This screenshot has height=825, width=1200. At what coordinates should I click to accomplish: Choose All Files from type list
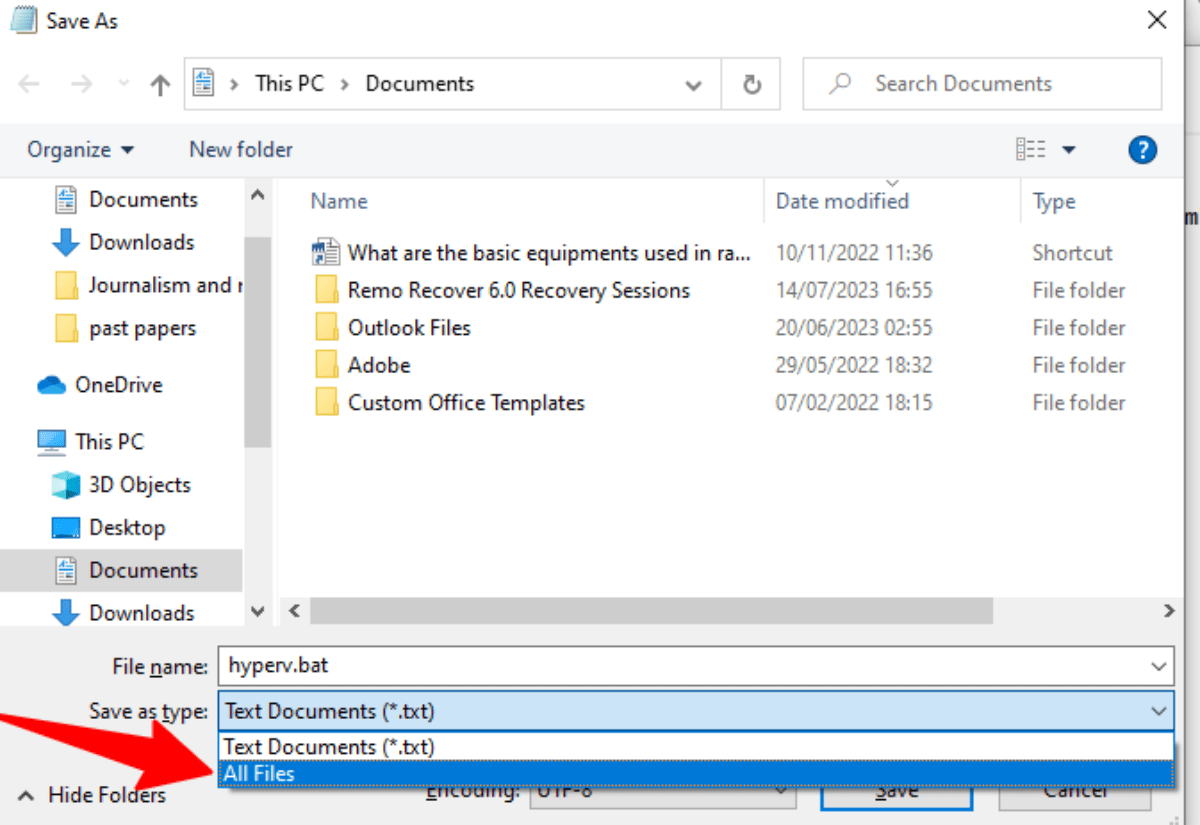click(260, 773)
